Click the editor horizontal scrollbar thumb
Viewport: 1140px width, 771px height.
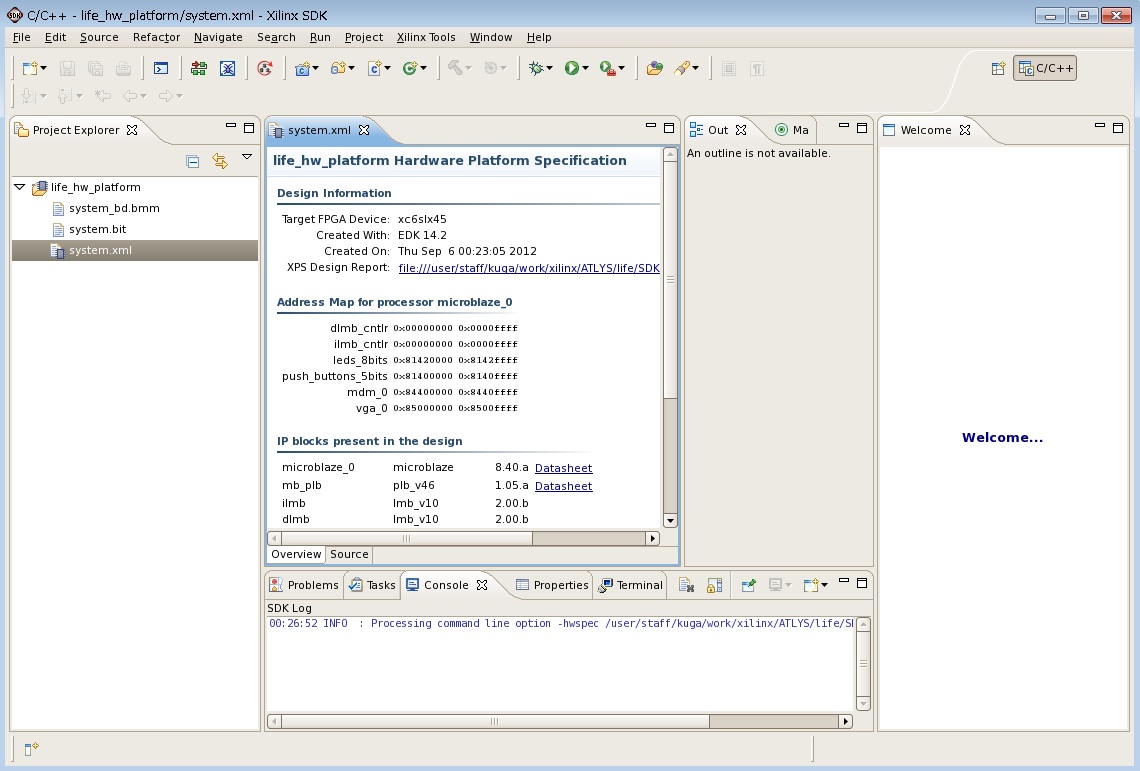(406, 538)
